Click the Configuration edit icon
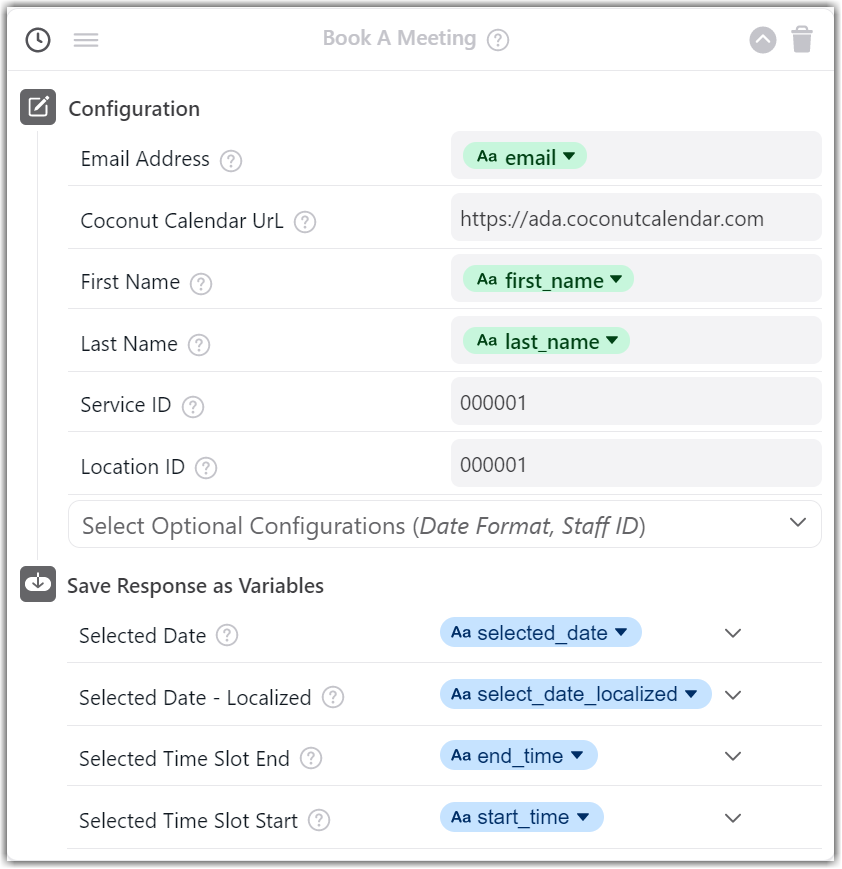This screenshot has height=869, width=842. tap(38, 107)
